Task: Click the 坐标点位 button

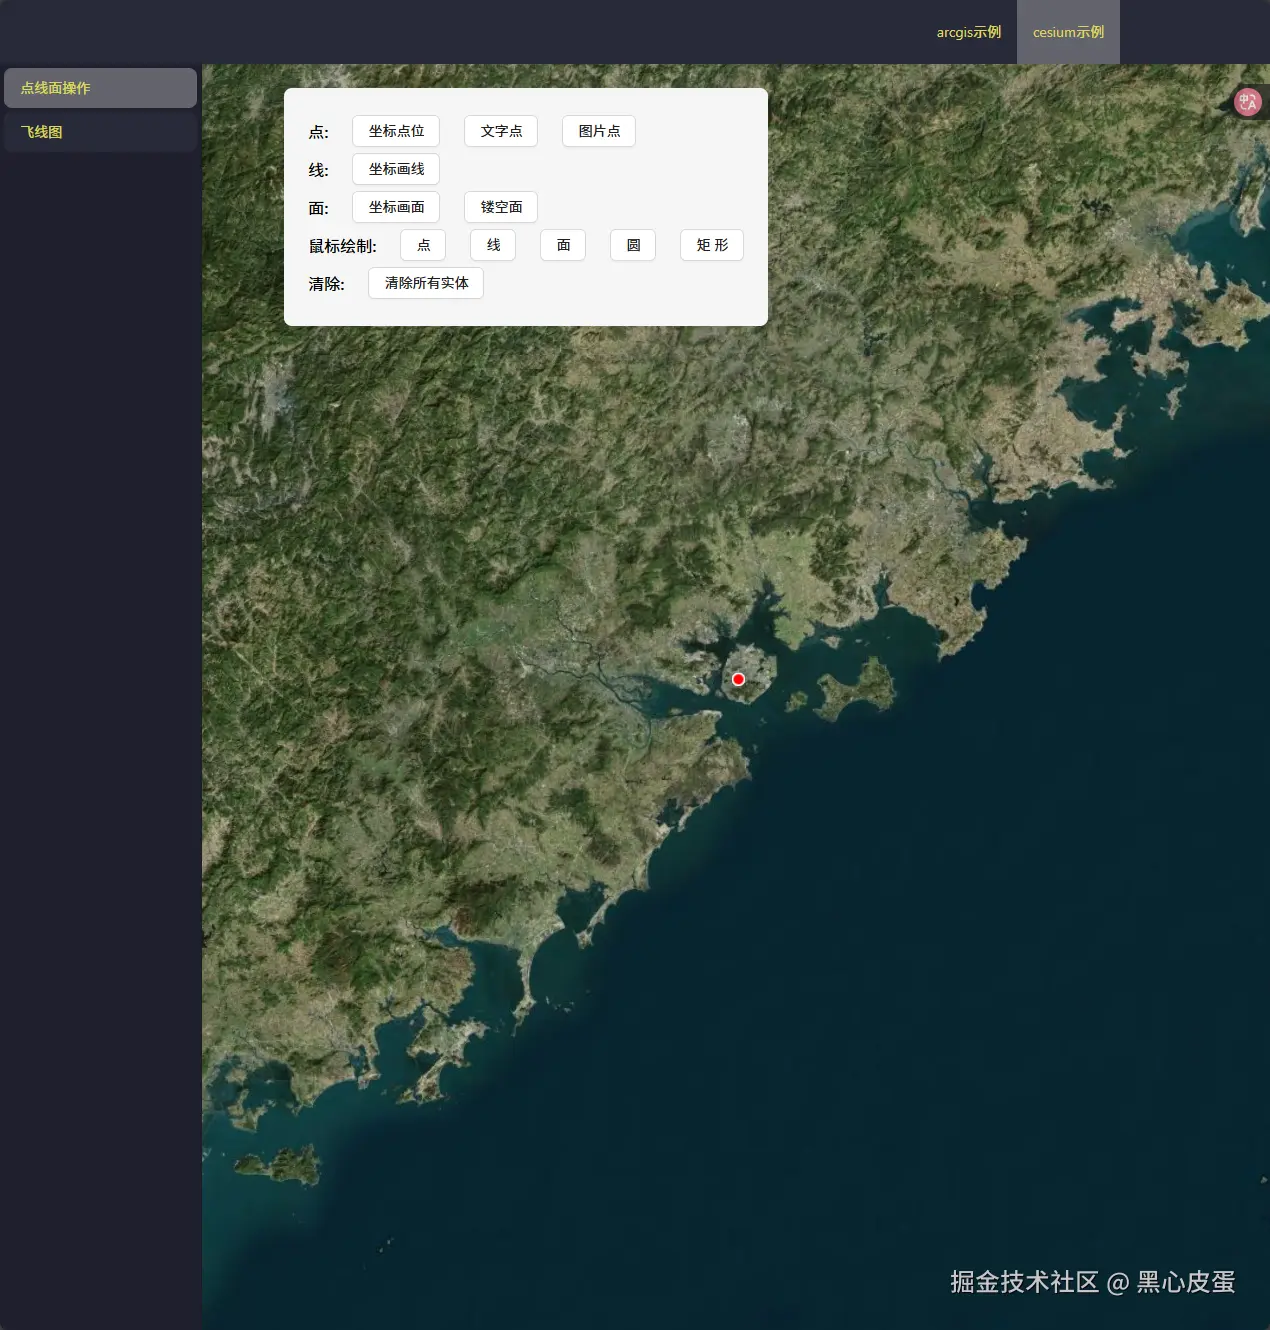Action: pos(396,131)
